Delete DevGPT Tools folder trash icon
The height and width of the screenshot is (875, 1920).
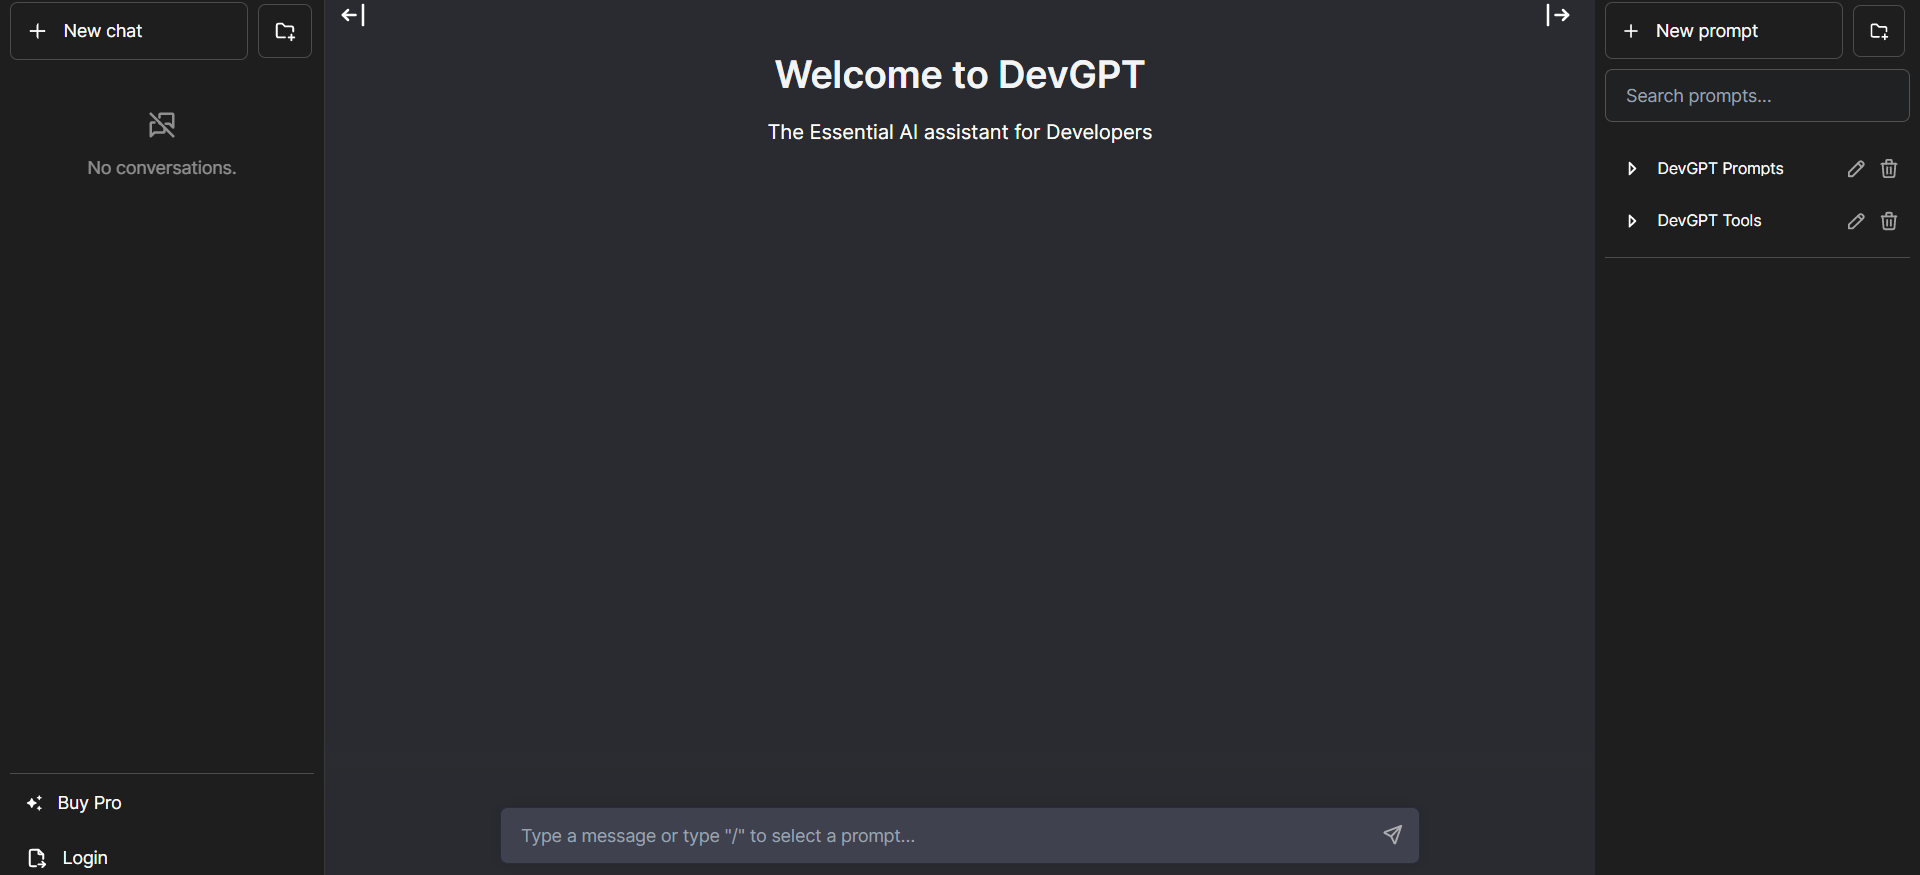1889,221
